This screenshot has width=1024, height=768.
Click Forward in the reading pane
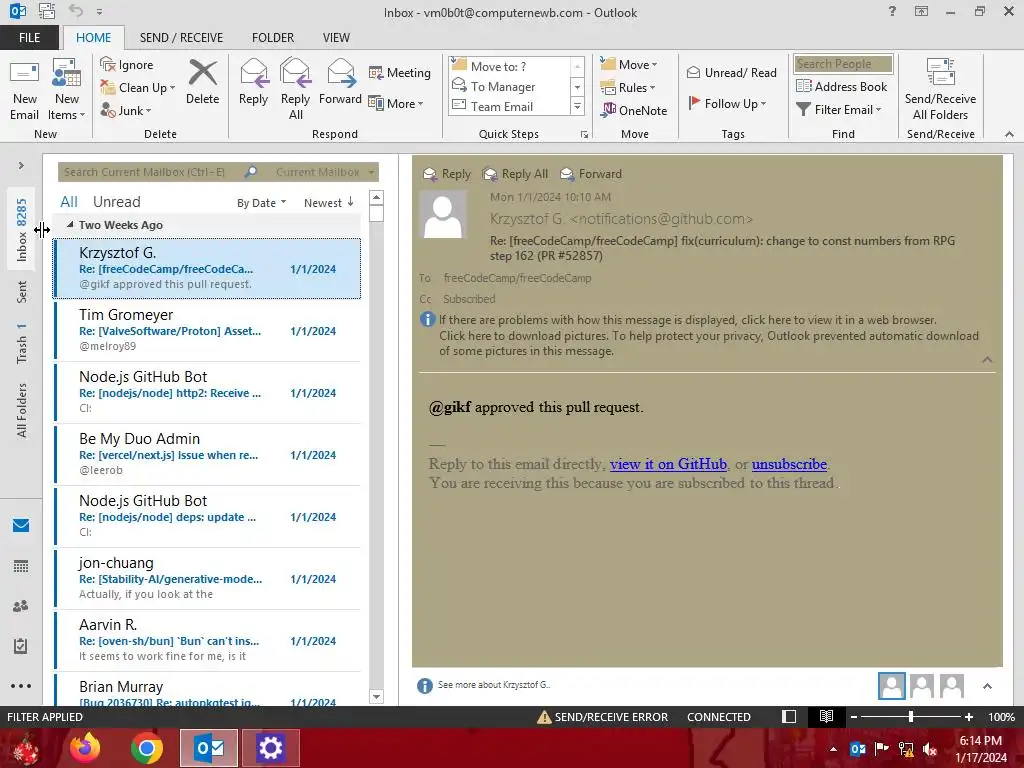pyautogui.click(x=591, y=174)
